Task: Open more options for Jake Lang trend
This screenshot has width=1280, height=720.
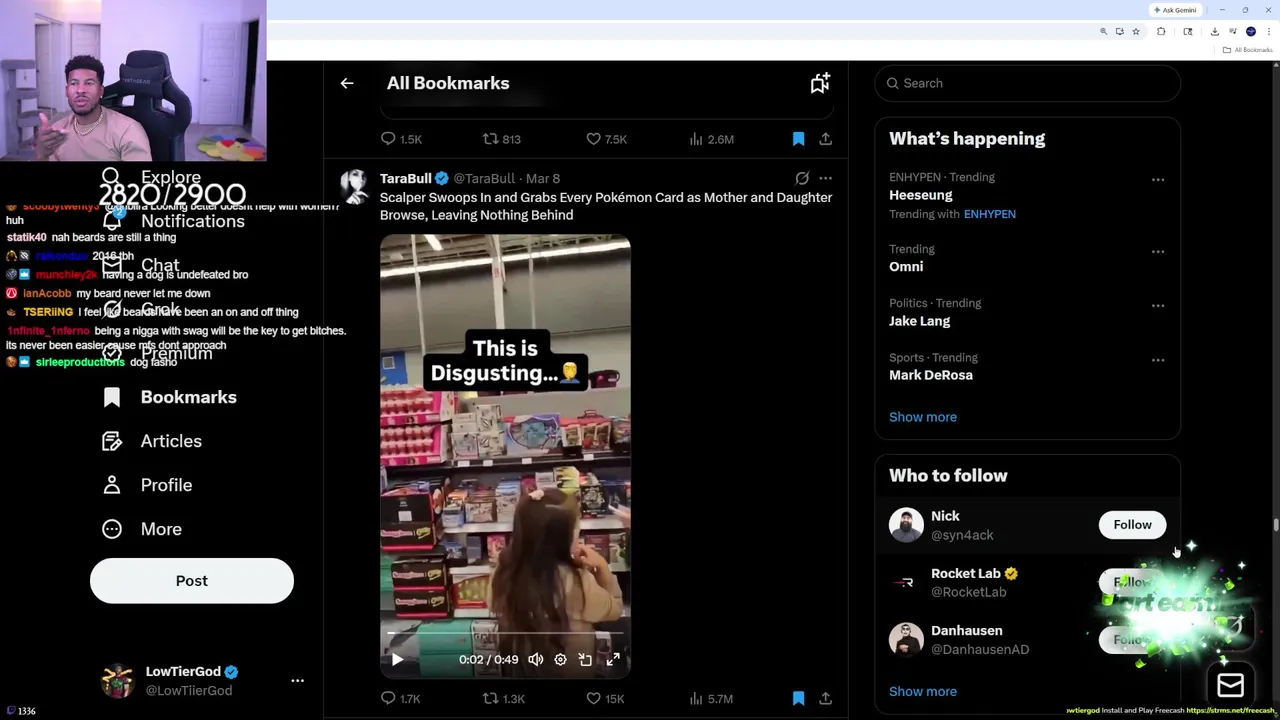Action: coord(1158,306)
